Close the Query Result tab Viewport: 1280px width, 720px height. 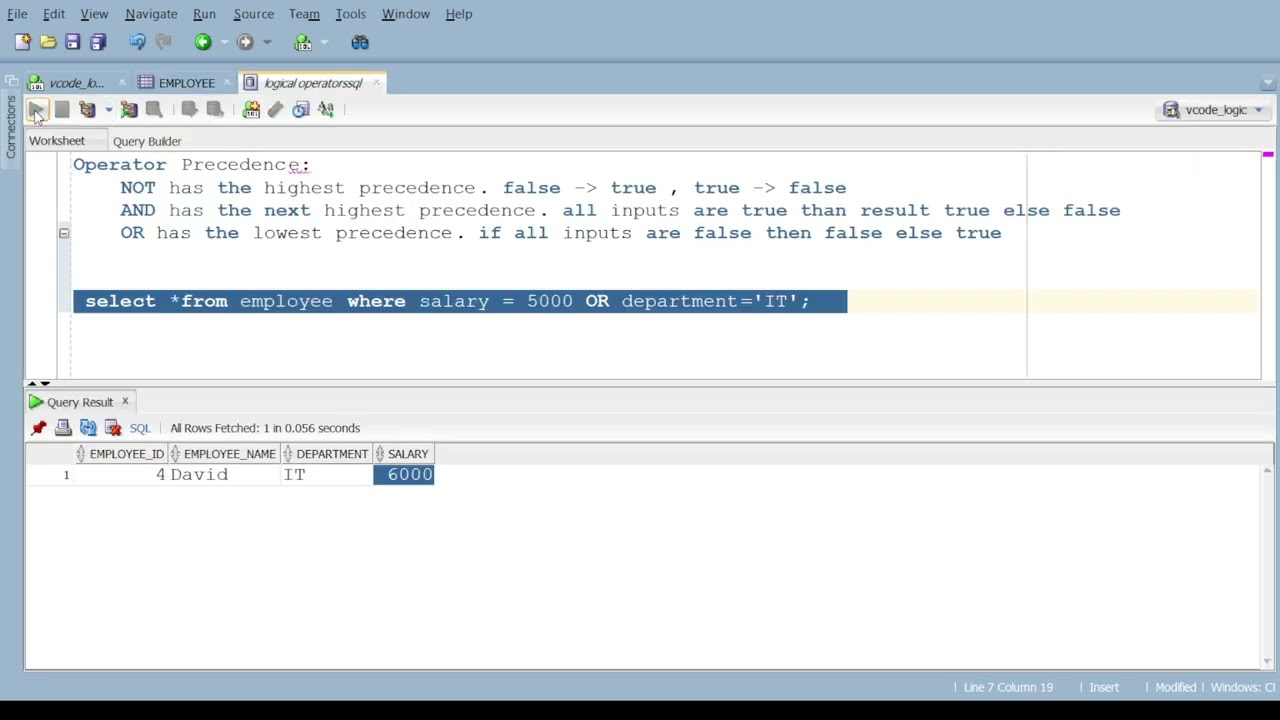tap(125, 402)
